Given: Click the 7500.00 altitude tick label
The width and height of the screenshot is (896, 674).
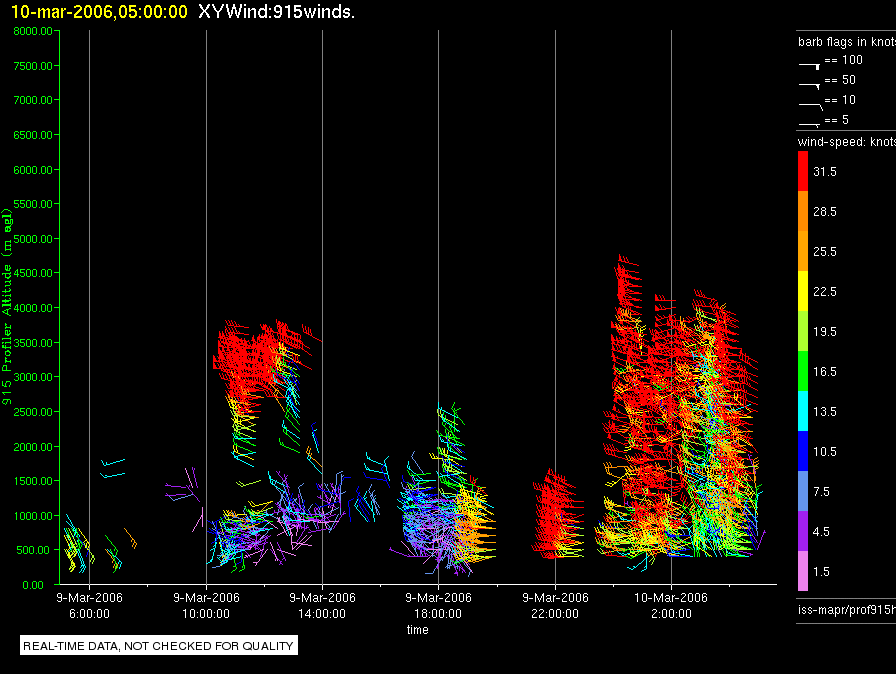Looking at the screenshot, I should point(33,66).
